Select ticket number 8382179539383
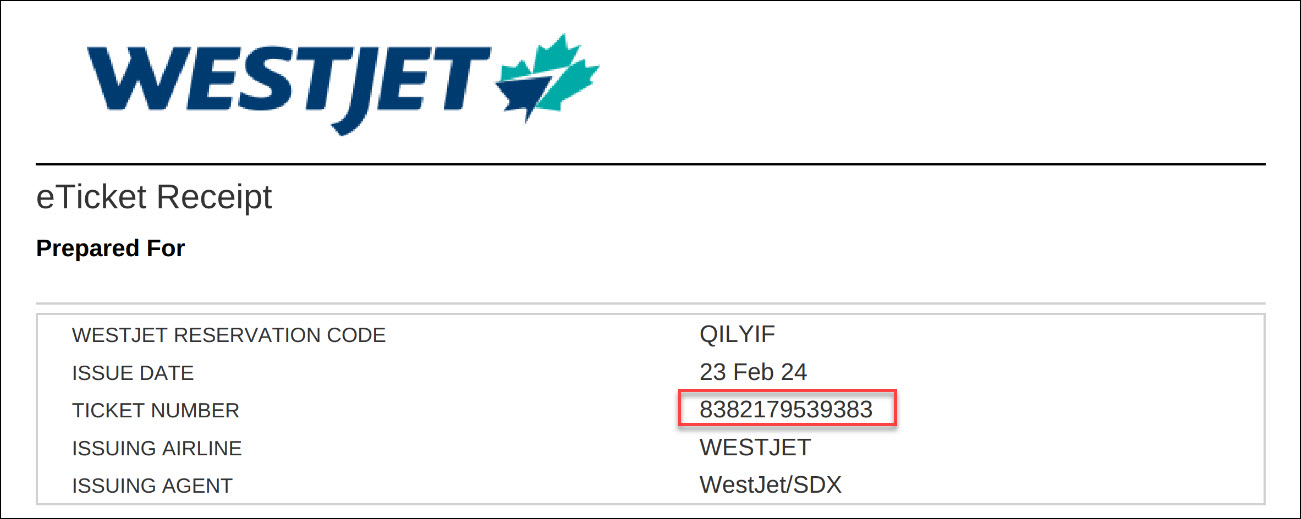1301x519 pixels. [786, 410]
